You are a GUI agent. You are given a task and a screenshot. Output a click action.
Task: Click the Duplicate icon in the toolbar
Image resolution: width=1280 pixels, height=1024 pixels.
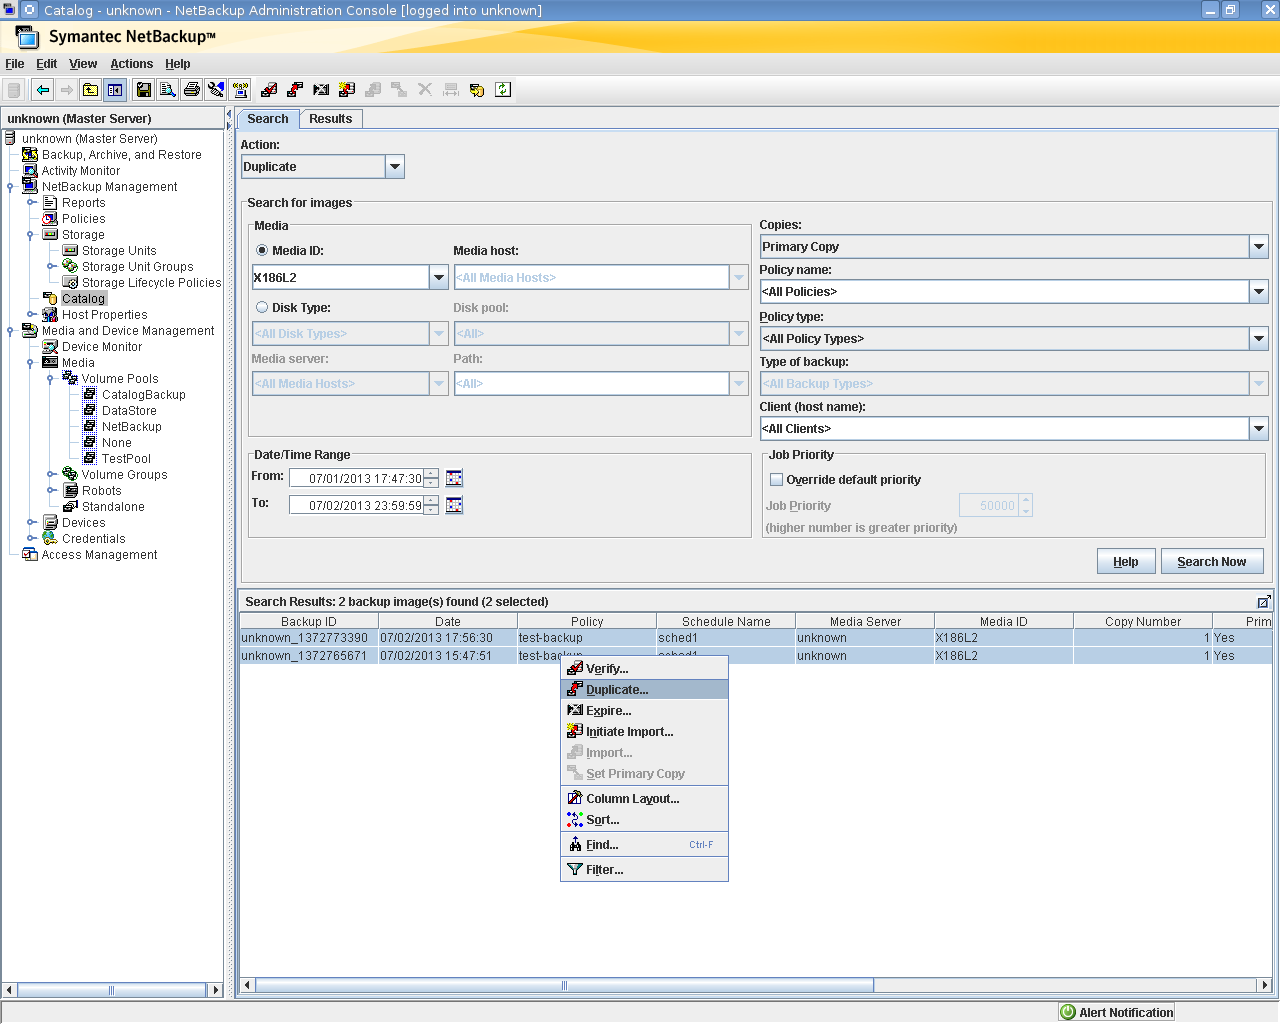pyautogui.click(x=295, y=90)
